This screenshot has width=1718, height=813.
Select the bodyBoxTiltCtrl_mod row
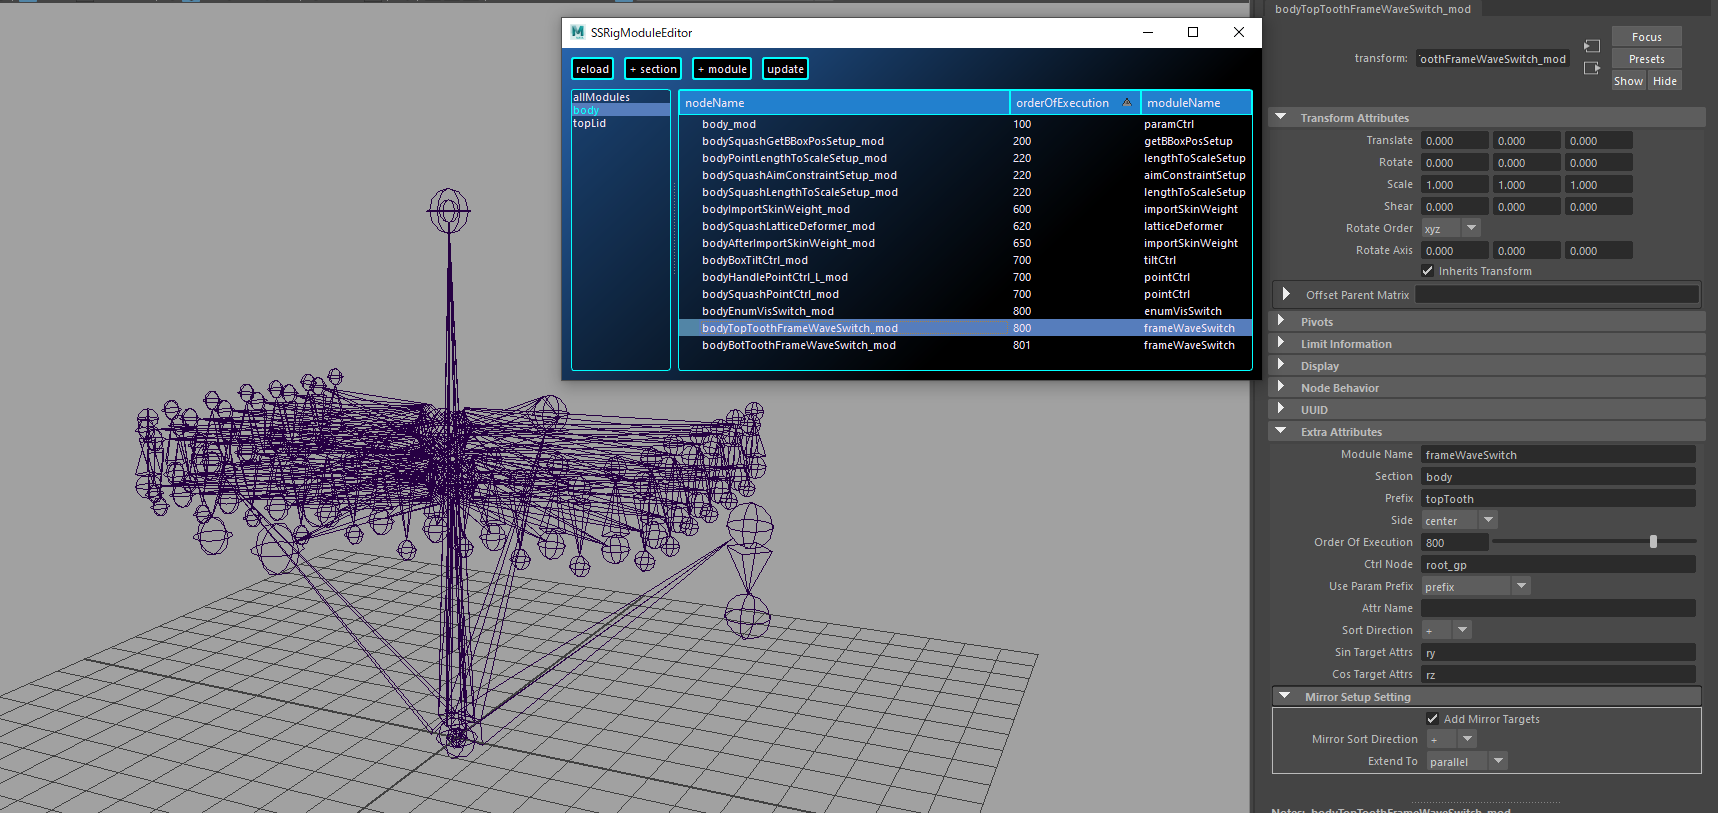tap(965, 260)
